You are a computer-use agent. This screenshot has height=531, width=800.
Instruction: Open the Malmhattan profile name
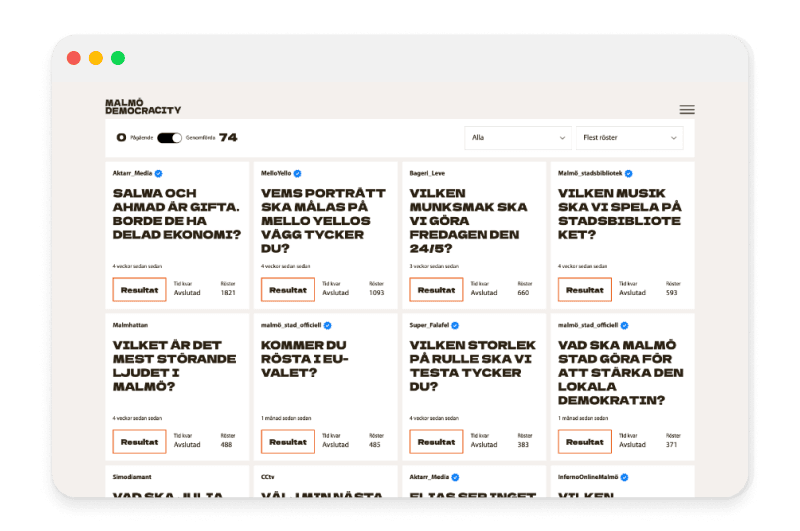coord(130,325)
